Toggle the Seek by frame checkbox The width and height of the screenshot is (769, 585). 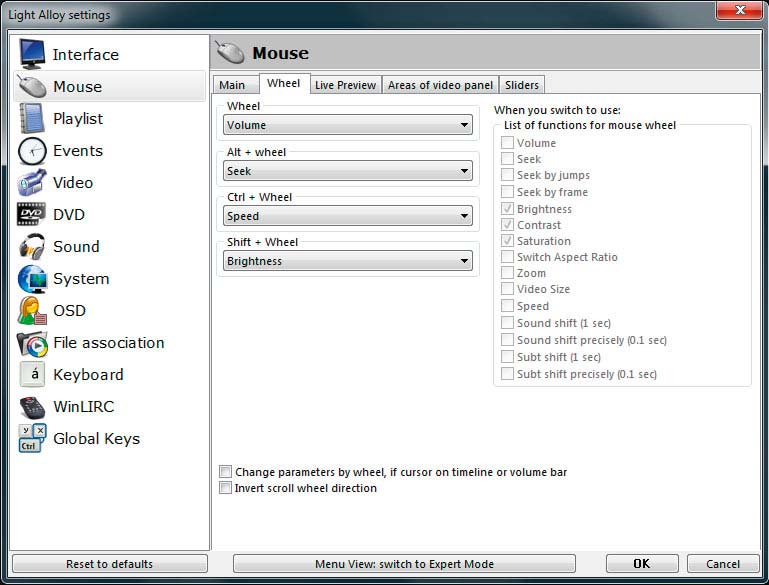pyautogui.click(x=507, y=192)
